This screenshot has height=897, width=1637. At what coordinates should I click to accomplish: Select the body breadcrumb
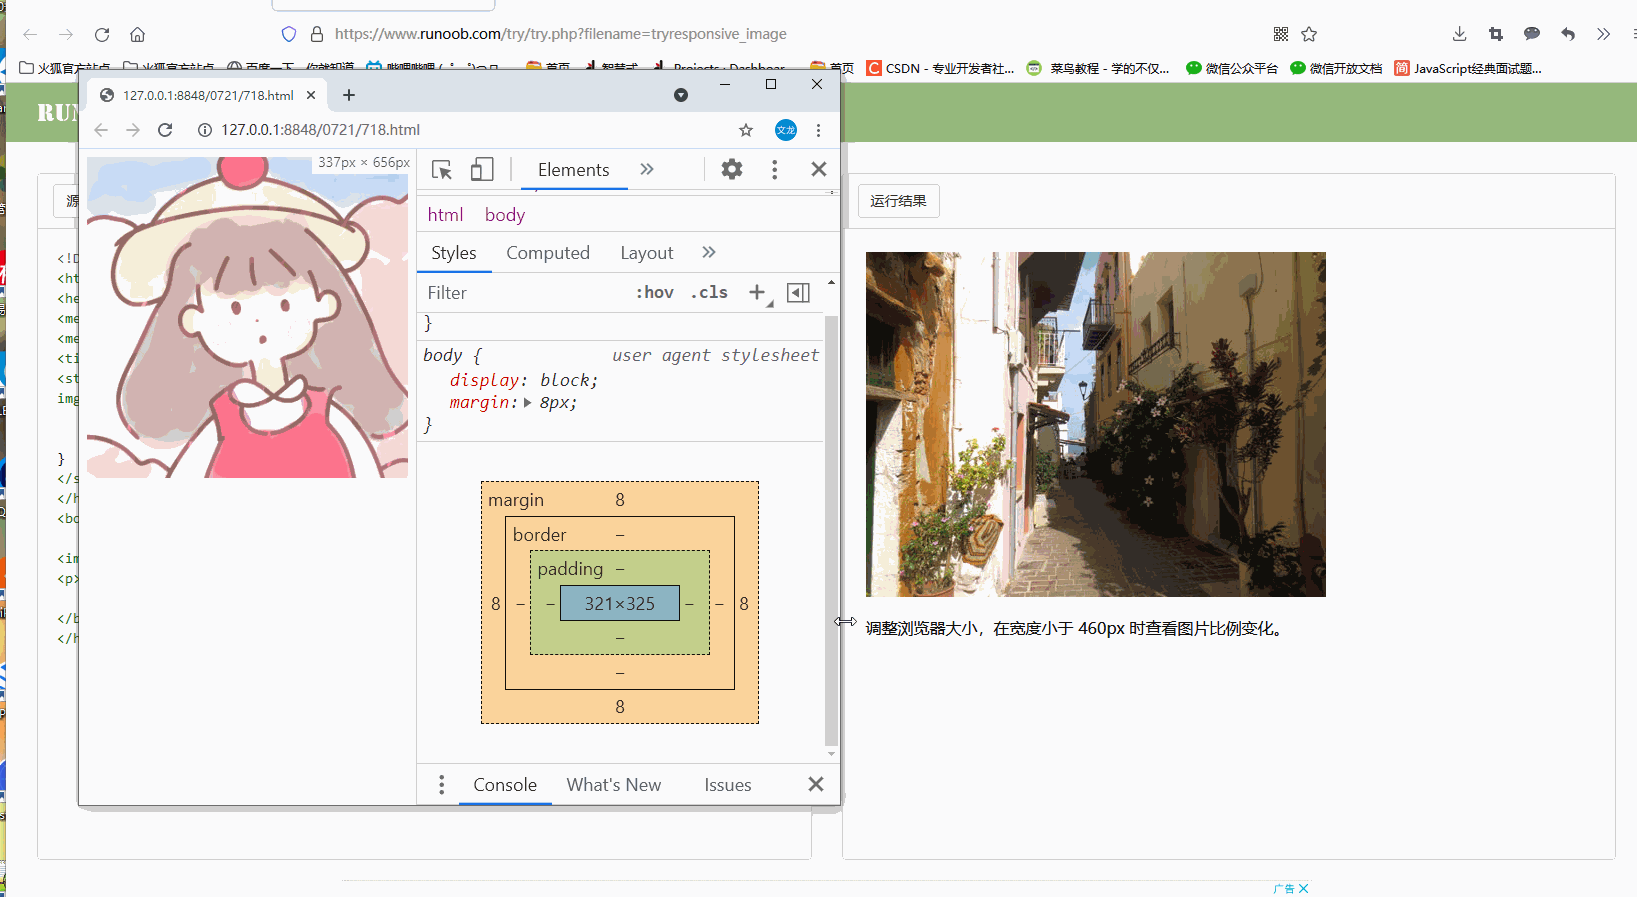click(505, 215)
